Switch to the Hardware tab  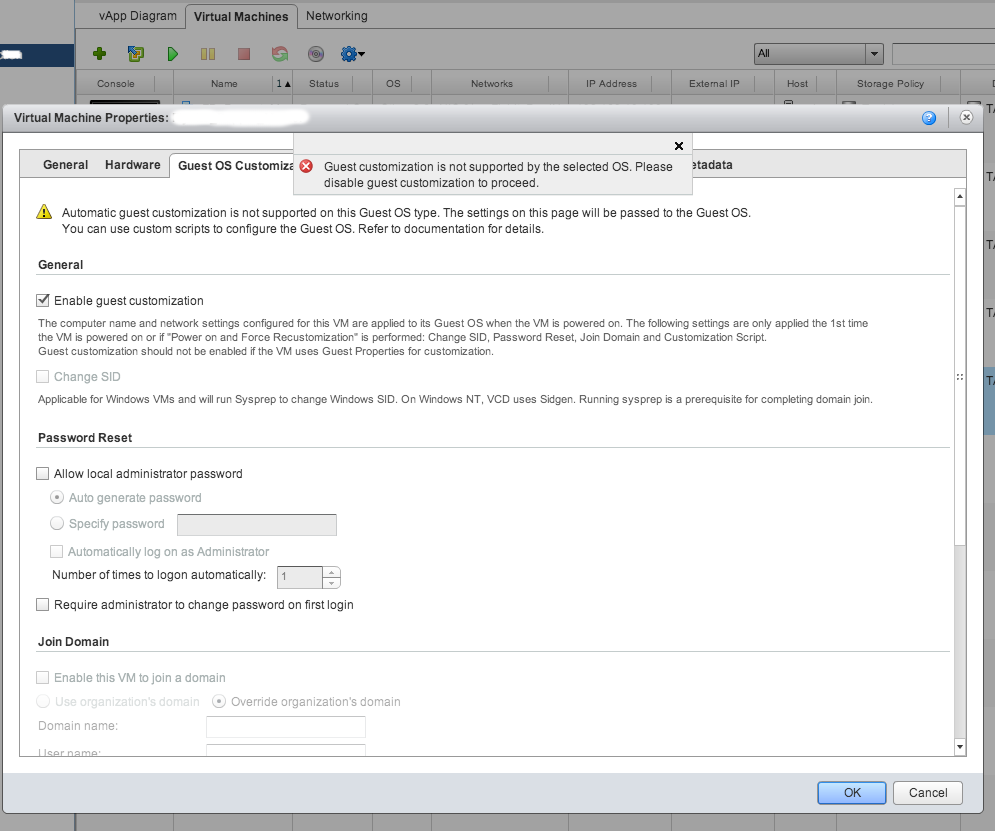click(132, 165)
